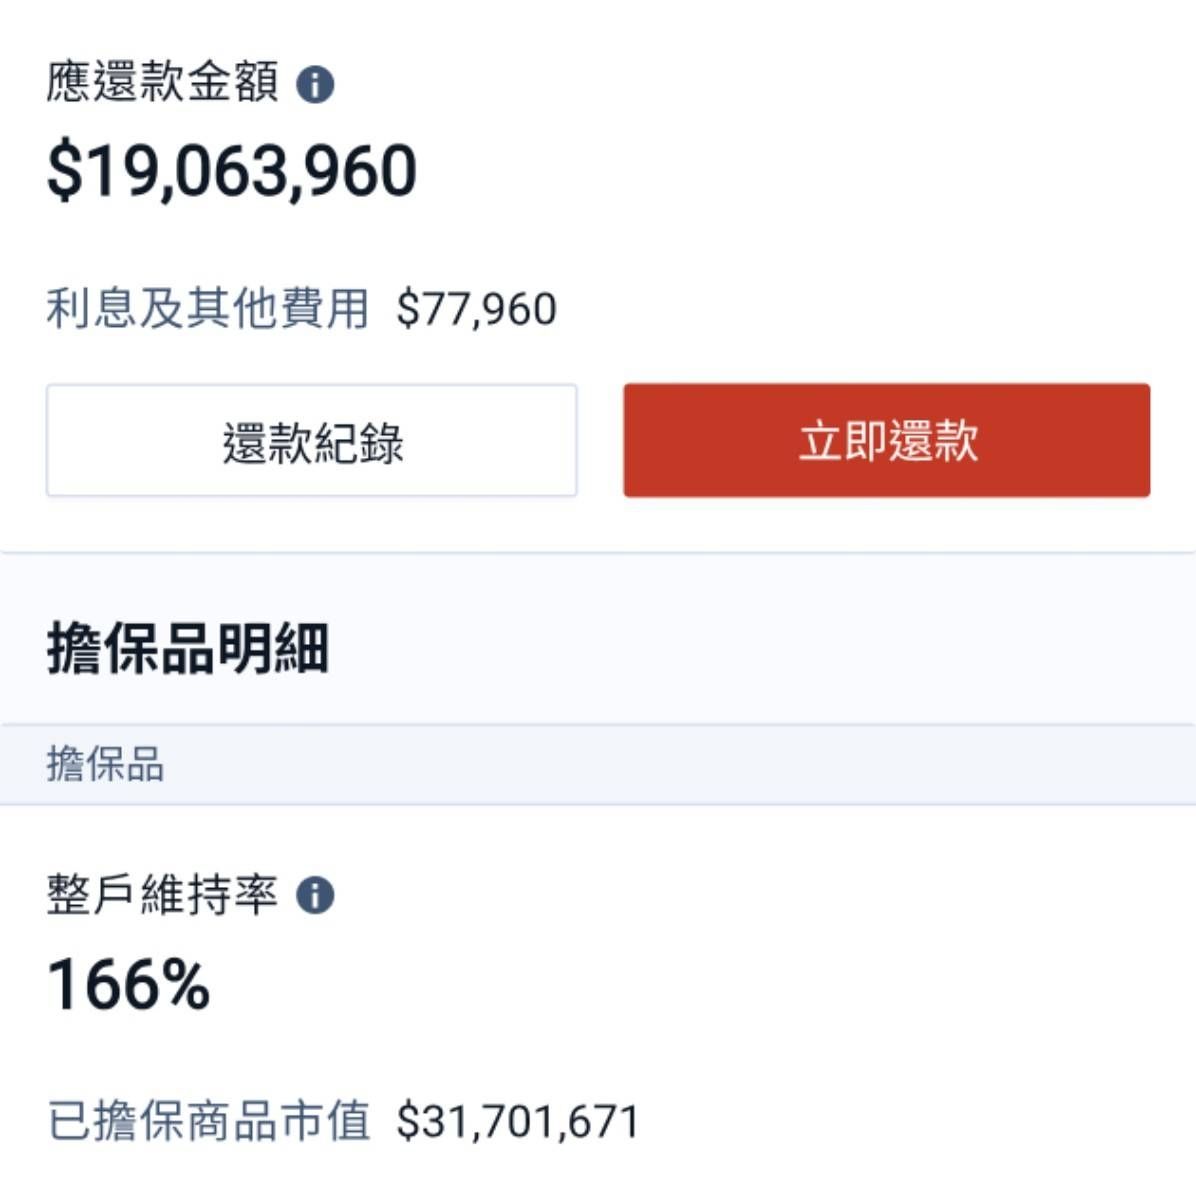Image resolution: width=1196 pixels, height=1188 pixels.
Task: Tap the 整戶維持率 label text
Action: coord(162,894)
